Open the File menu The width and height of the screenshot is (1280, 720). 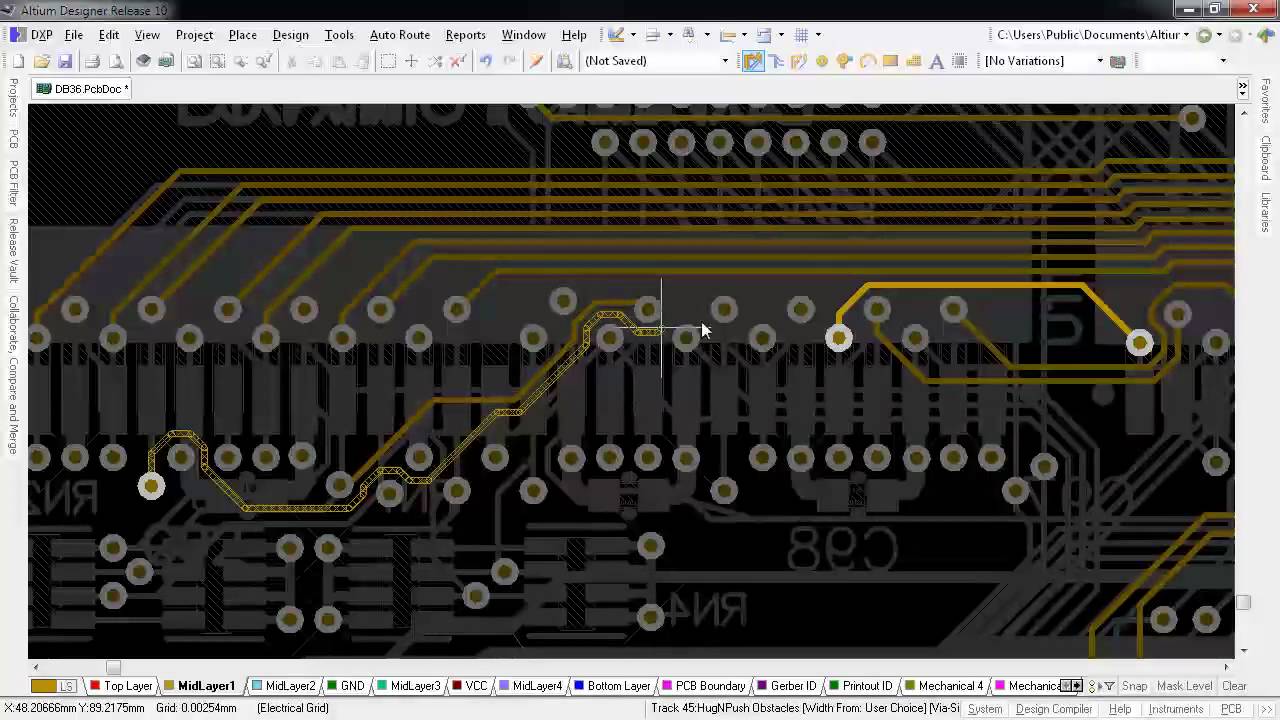74,35
